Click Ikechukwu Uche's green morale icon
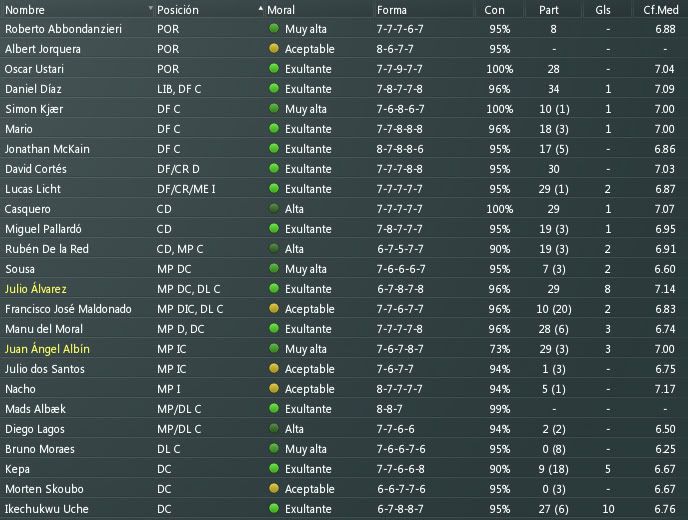The image size is (688, 520). (274, 509)
